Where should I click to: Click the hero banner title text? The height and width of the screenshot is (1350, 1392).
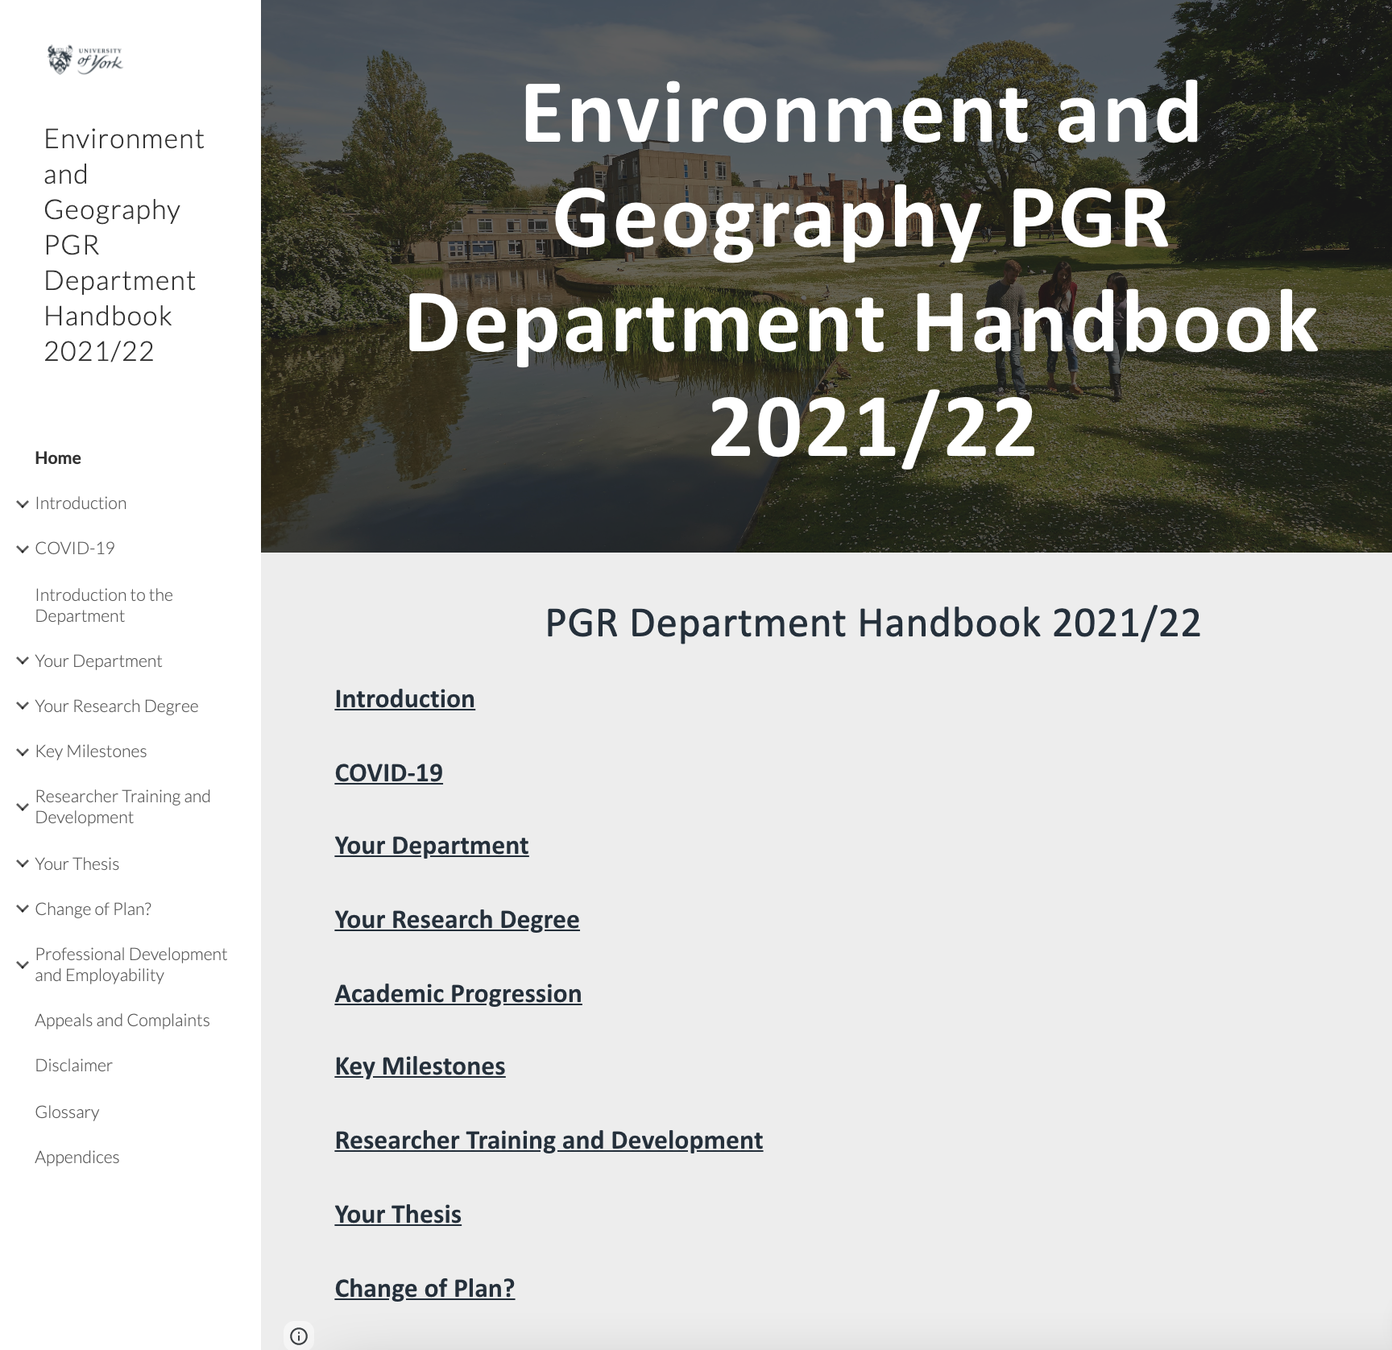pos(863,272)
